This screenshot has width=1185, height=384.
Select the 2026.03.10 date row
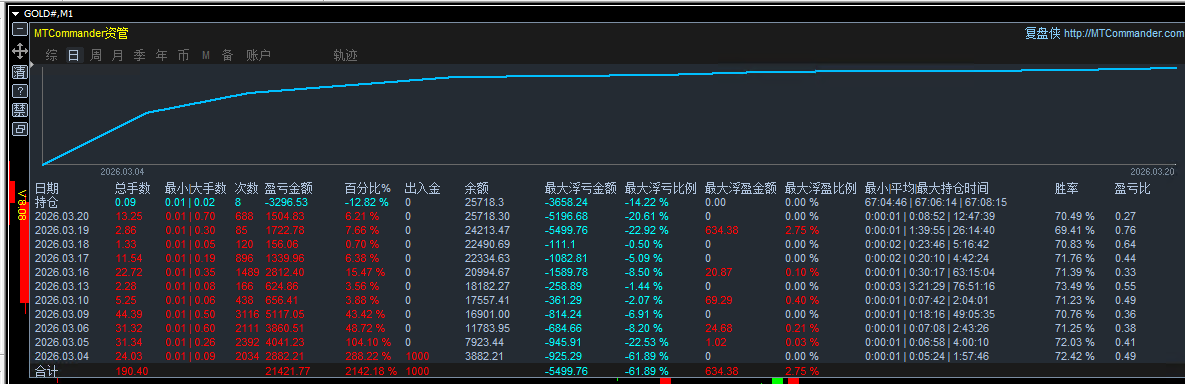point(63,300)
